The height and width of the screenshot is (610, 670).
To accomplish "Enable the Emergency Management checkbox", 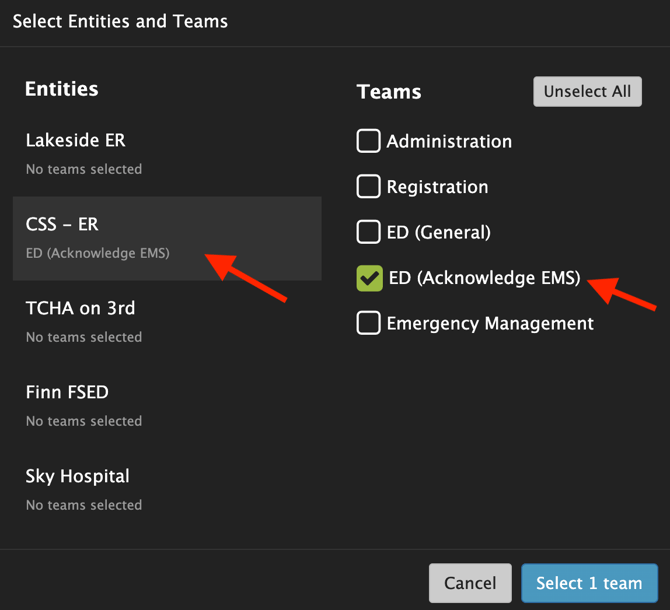I will click(x=369, y=323).
